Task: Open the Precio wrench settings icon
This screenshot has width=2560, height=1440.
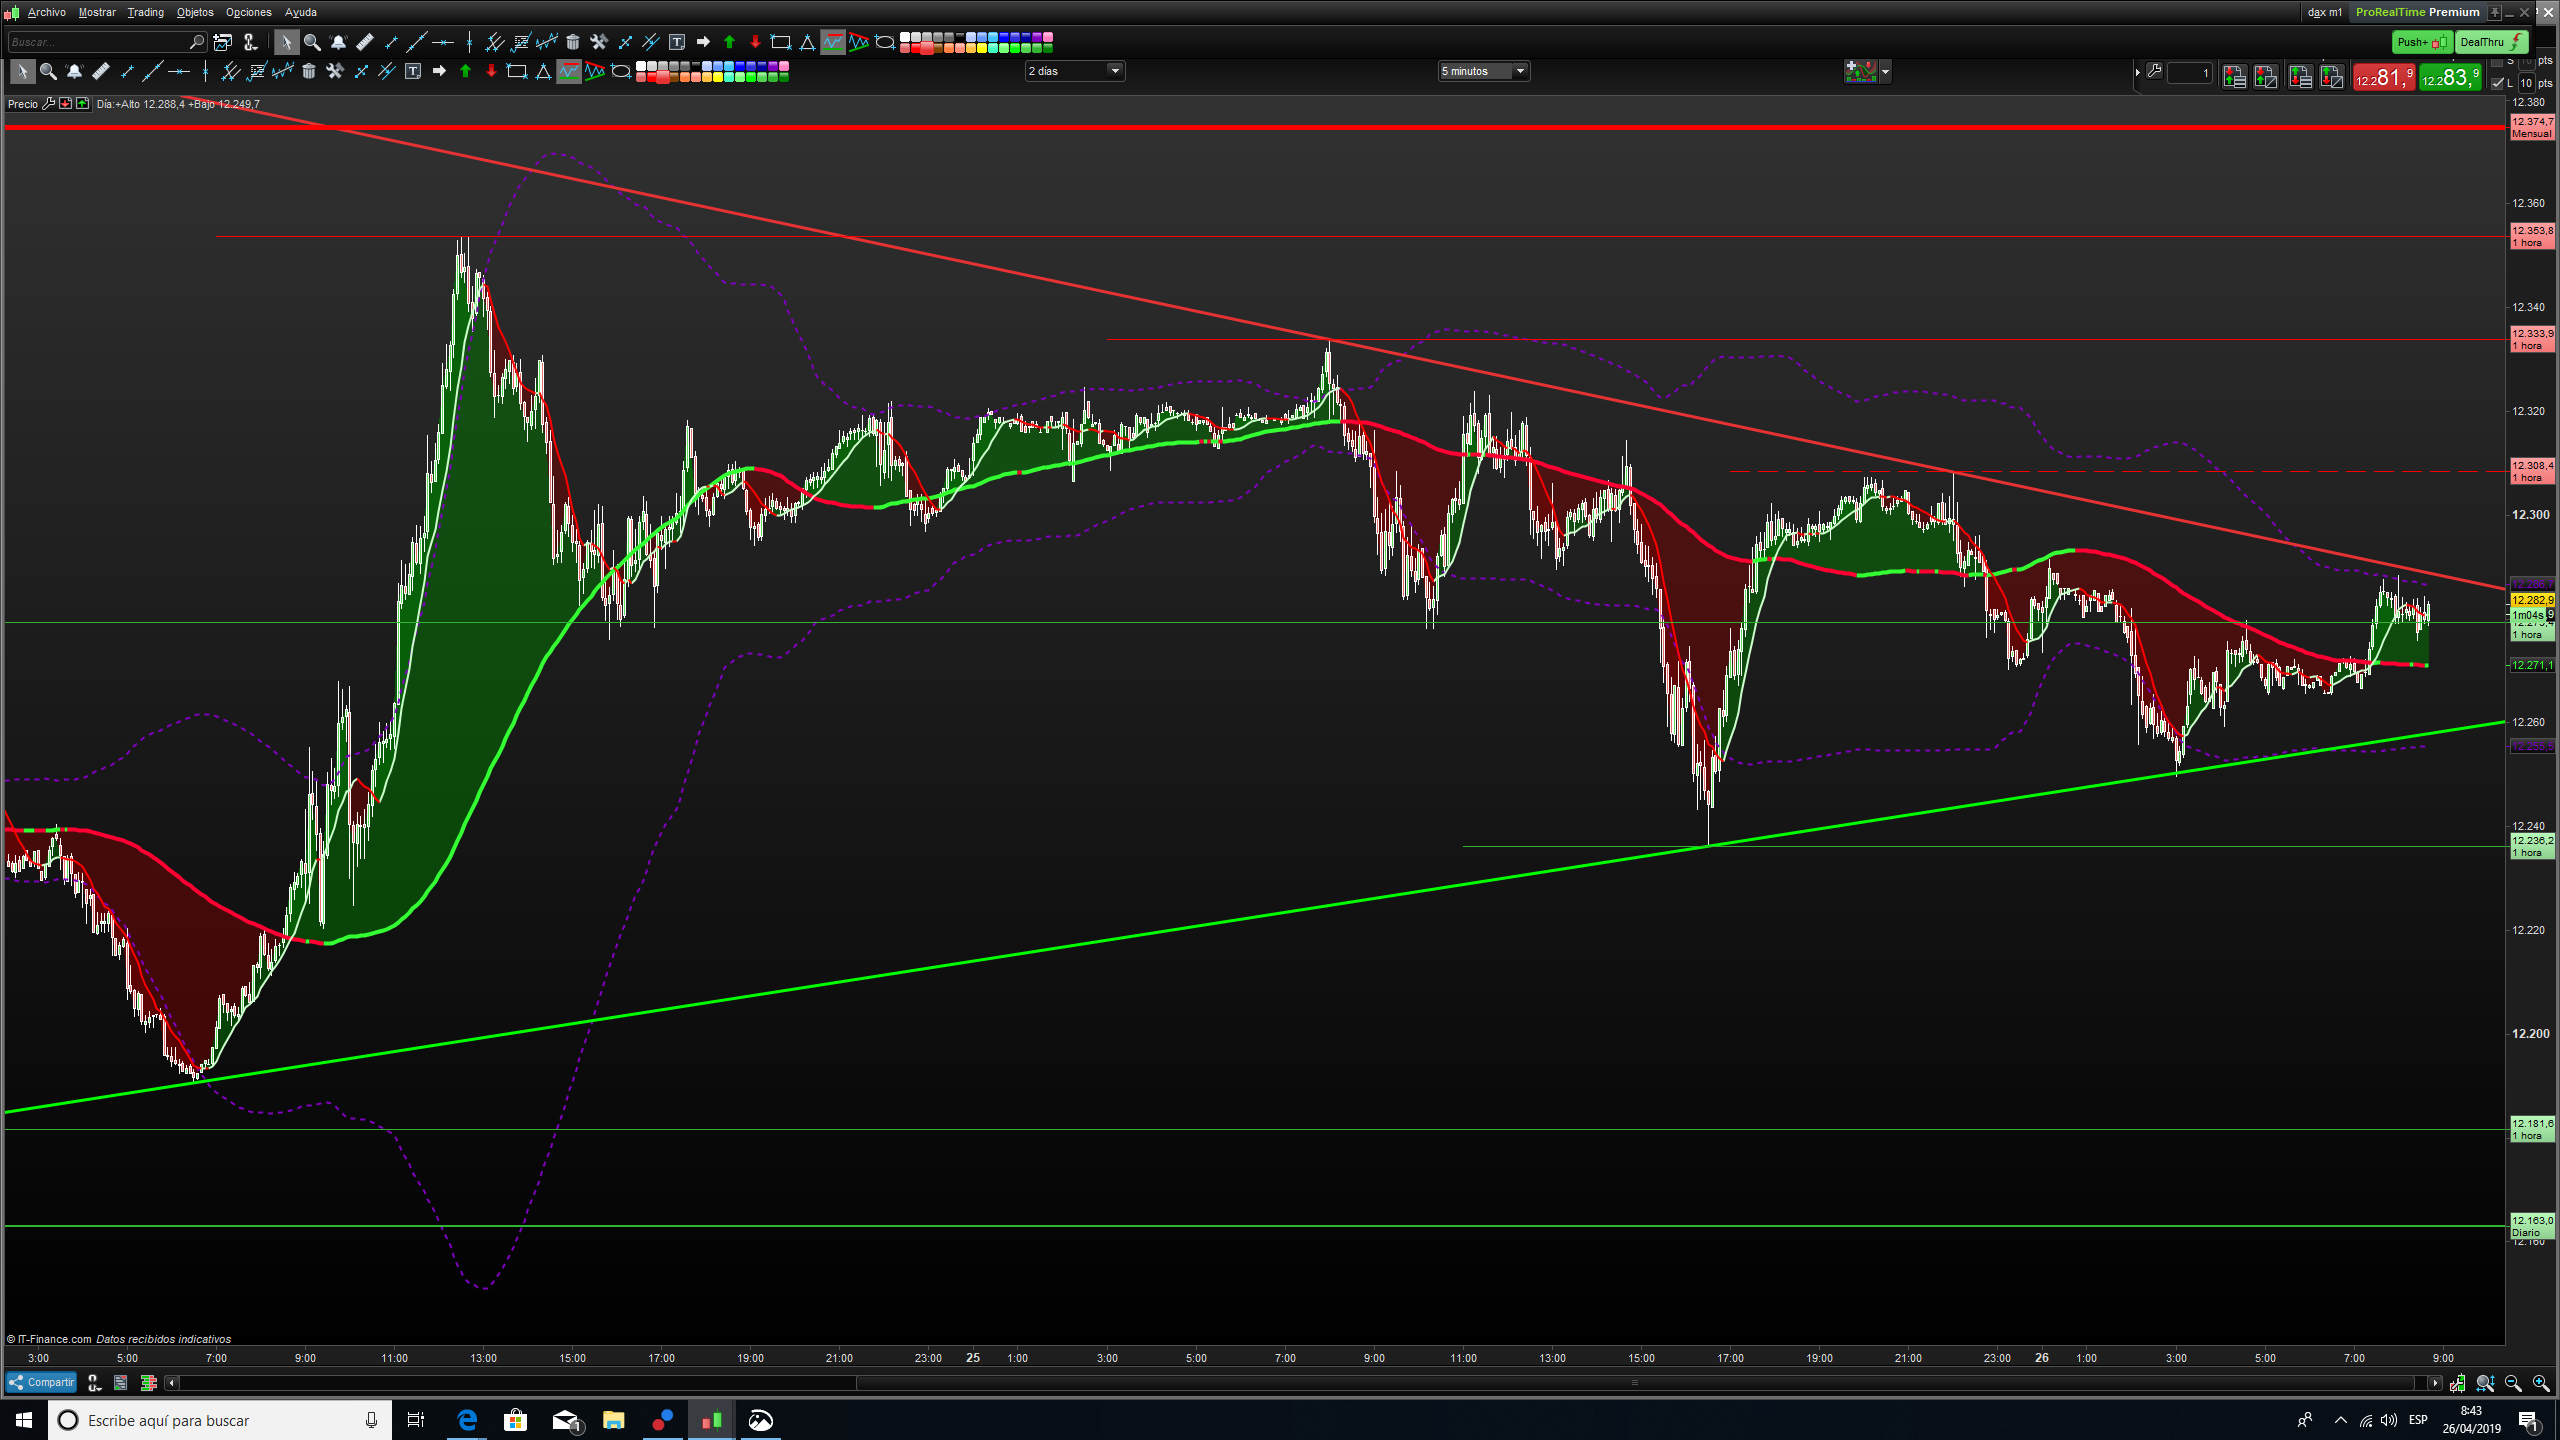Action: [48, 104]
